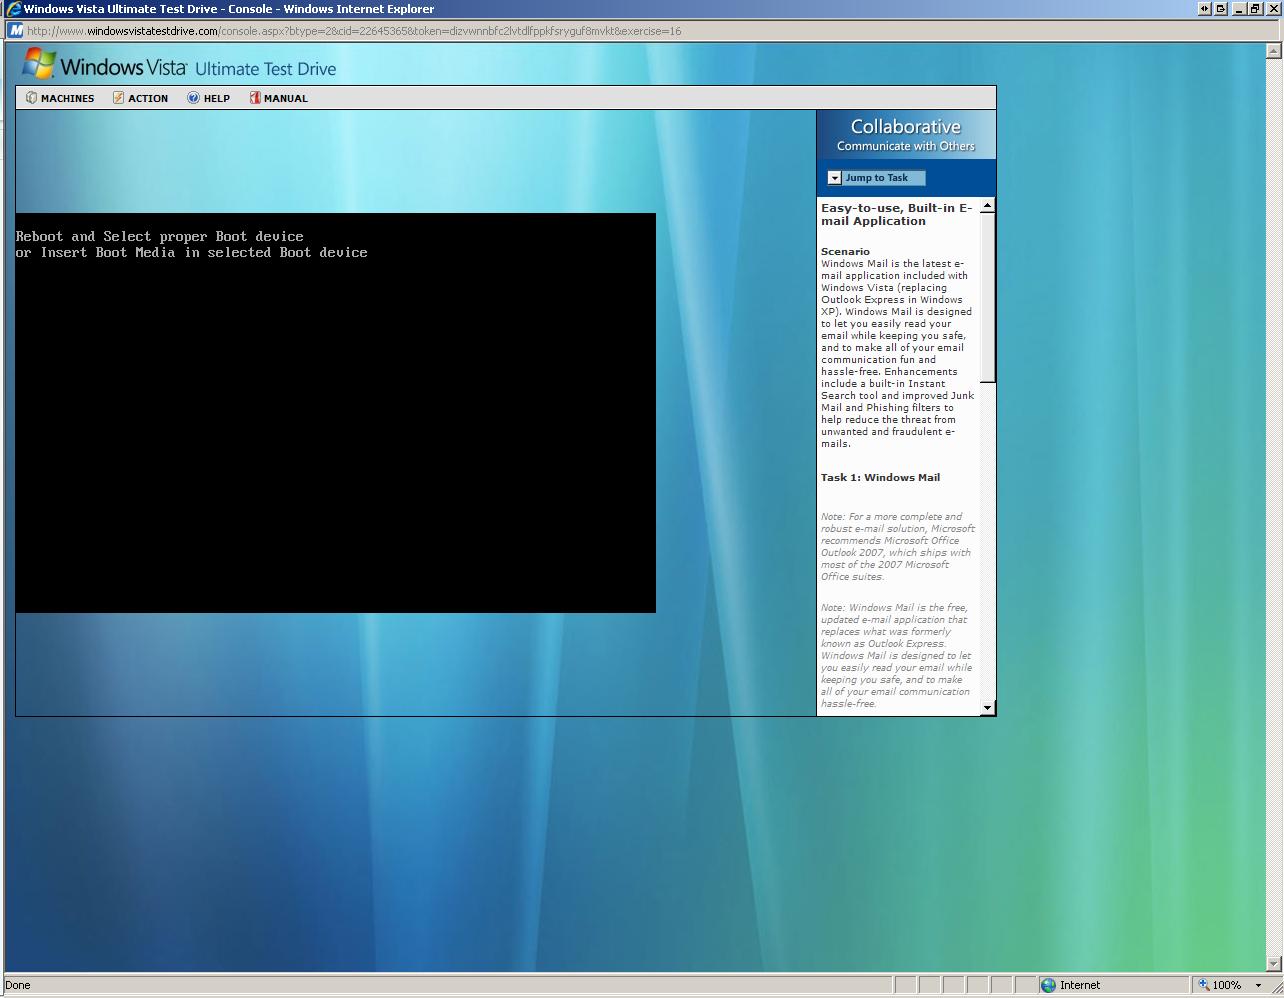
Task: Open the Action menu
Action: [140, 98]
